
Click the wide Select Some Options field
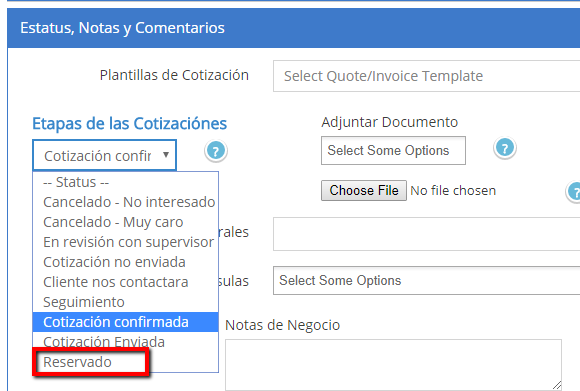426,280
